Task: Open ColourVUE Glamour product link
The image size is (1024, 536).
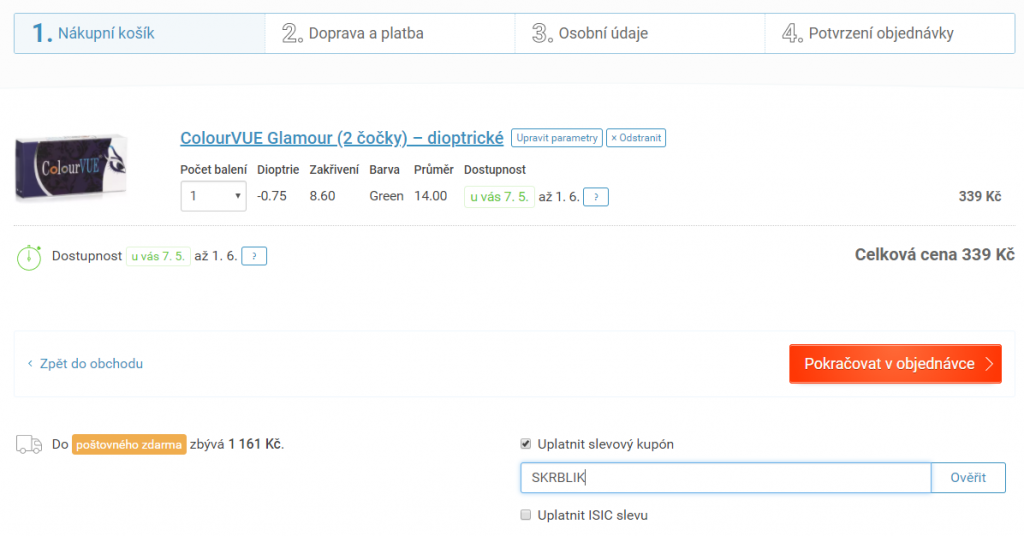Action: point(342,138)
